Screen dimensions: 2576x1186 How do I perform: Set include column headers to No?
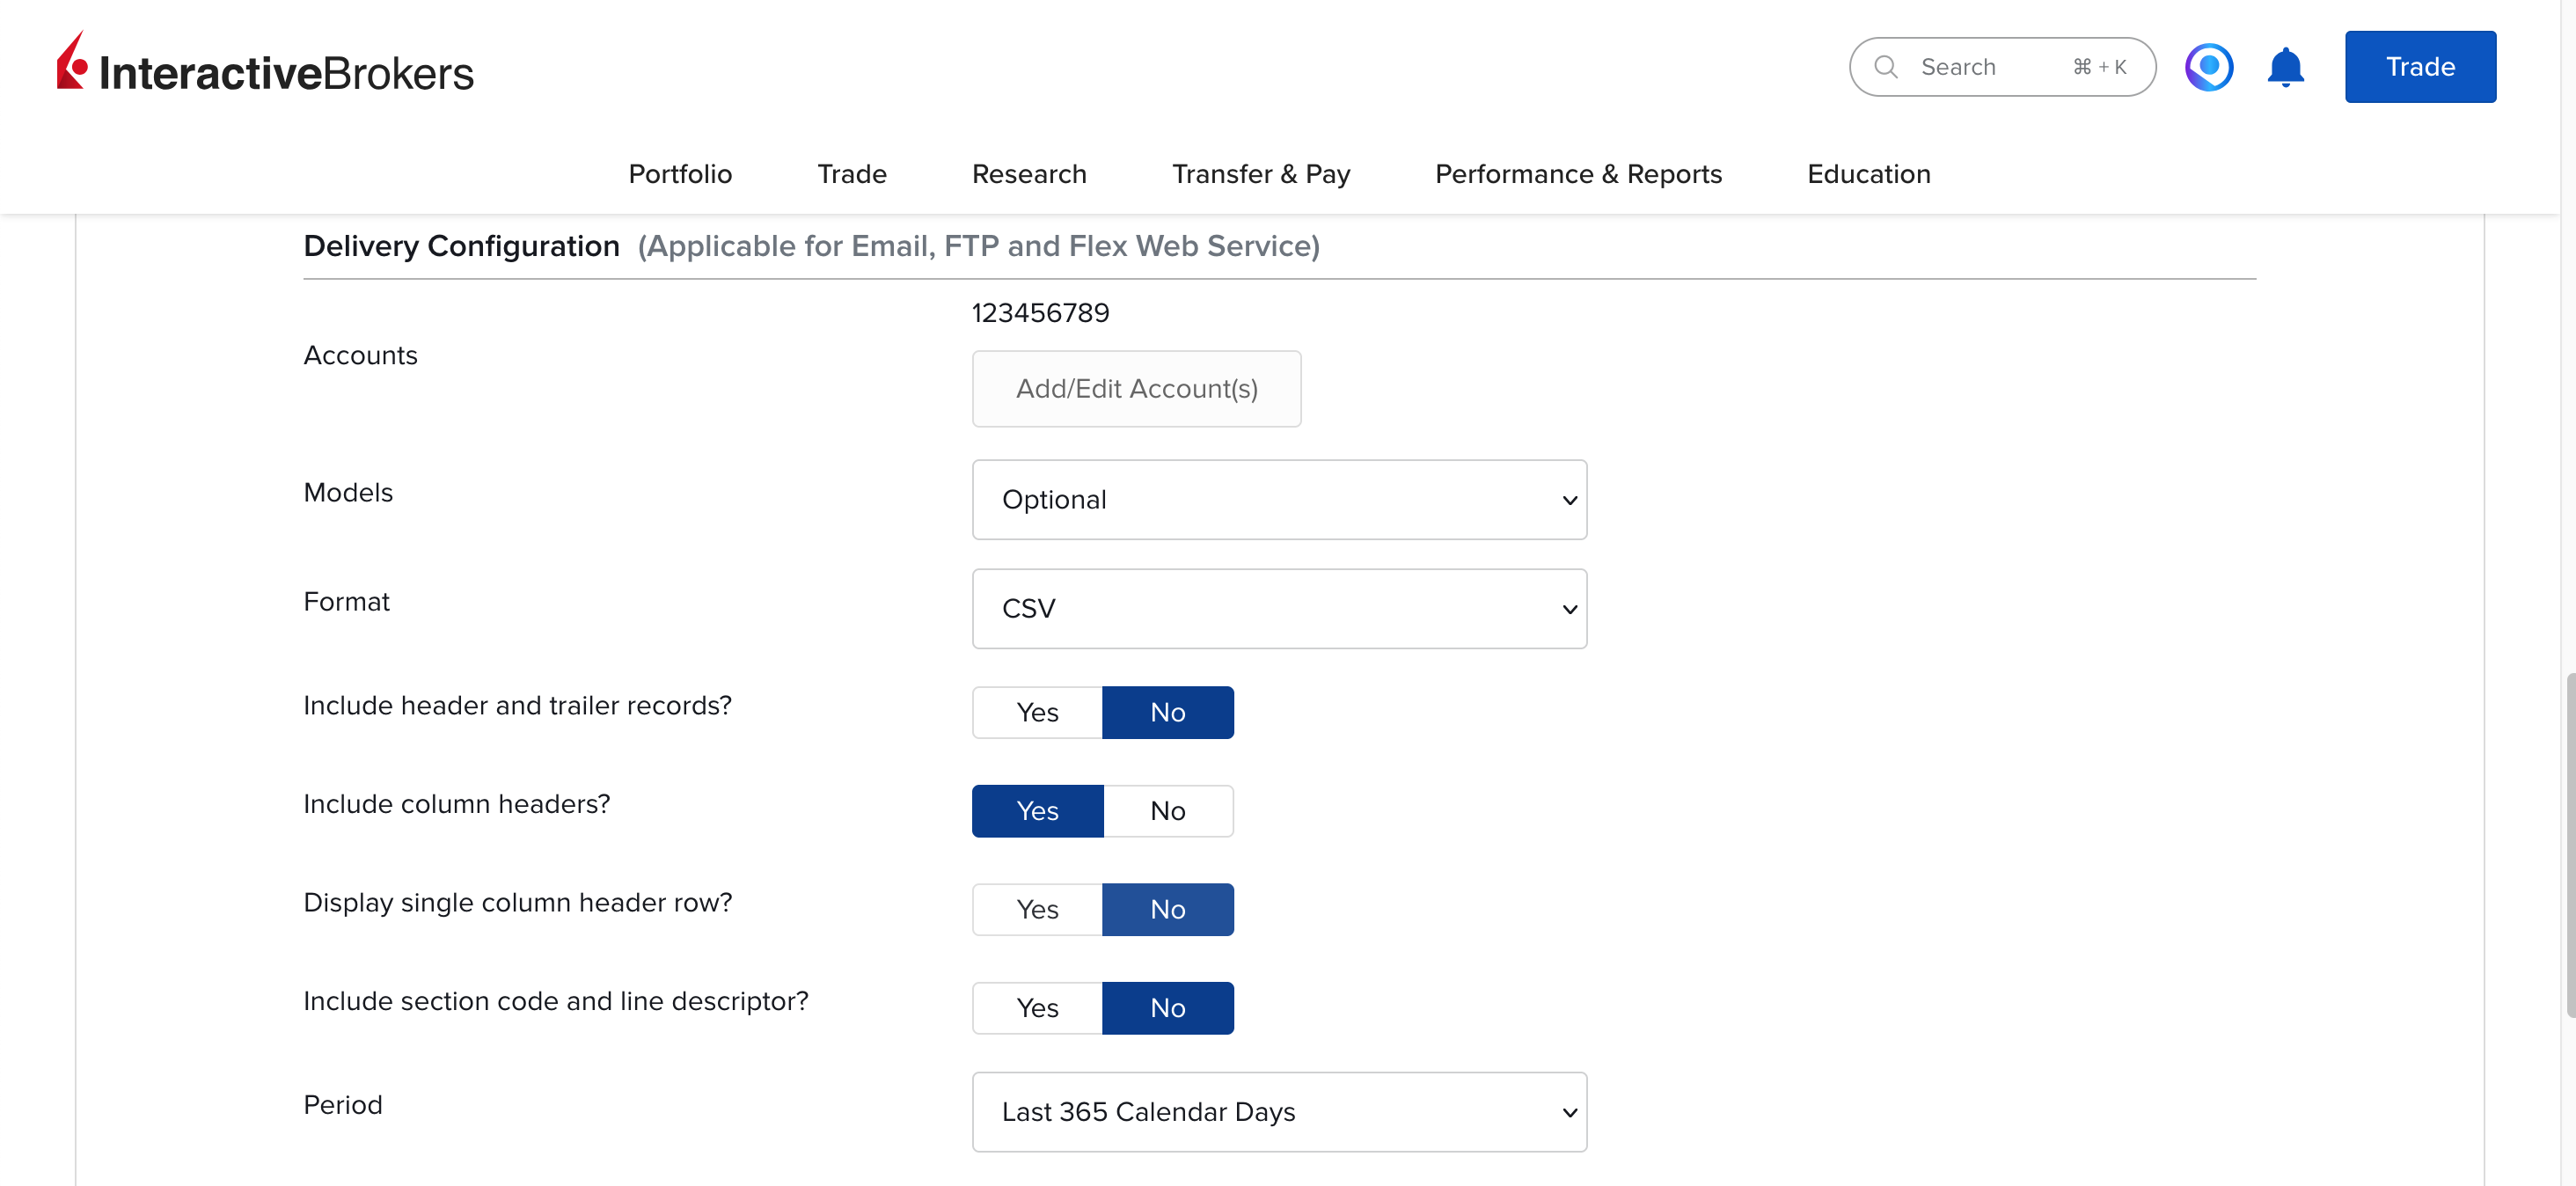point(1168,811)
